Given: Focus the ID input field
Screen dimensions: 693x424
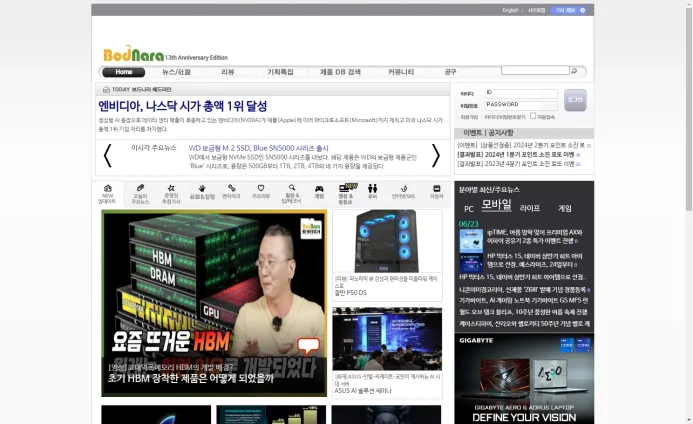Looking at the screenshot, I should click(522, 93).
